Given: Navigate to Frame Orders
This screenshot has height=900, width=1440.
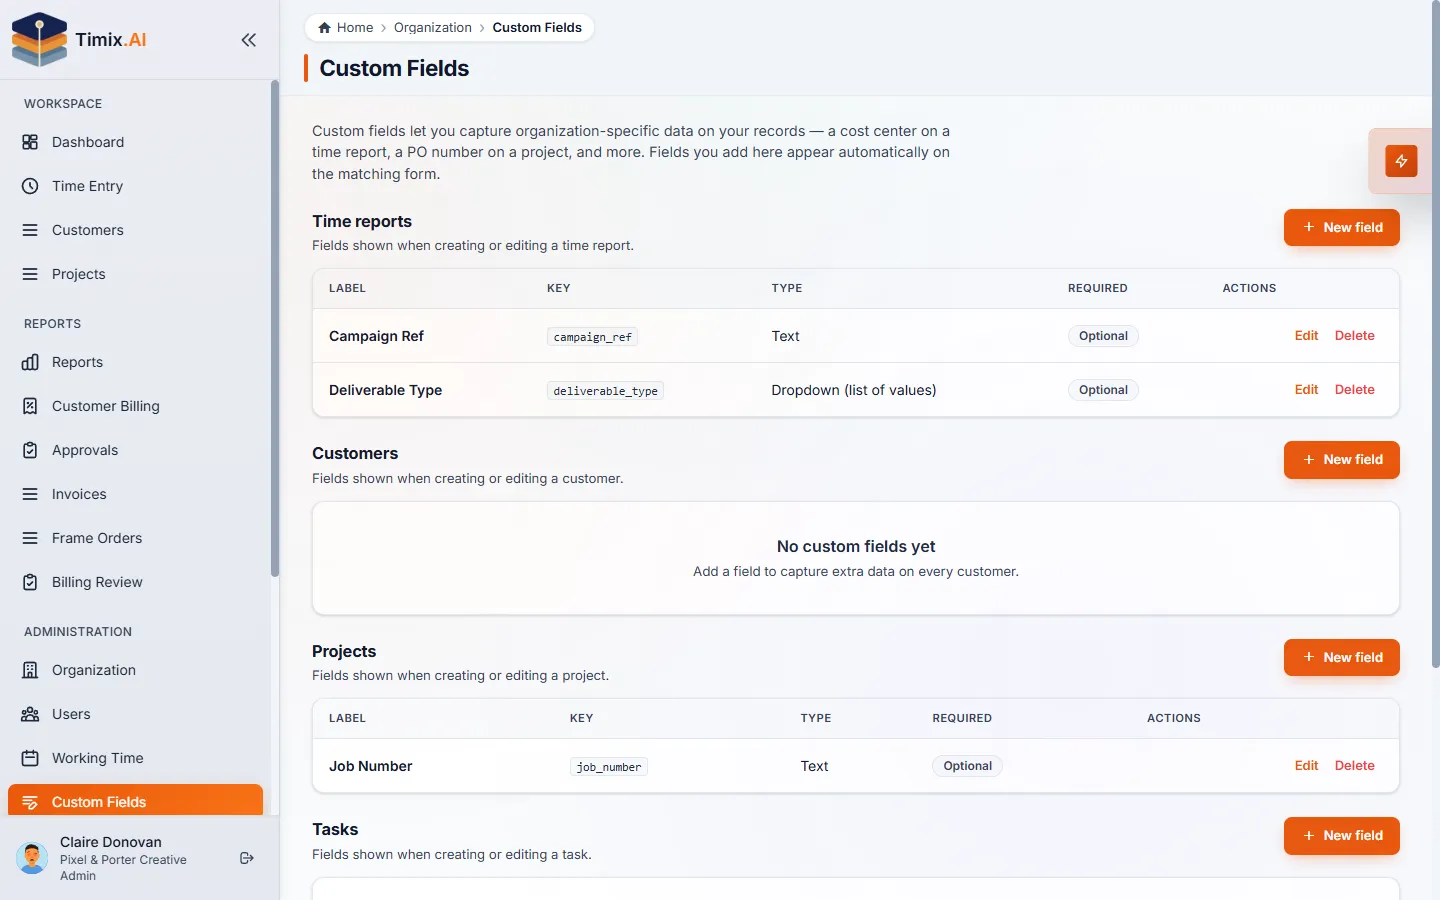Looking at the screenshot, I should point(135,538).
